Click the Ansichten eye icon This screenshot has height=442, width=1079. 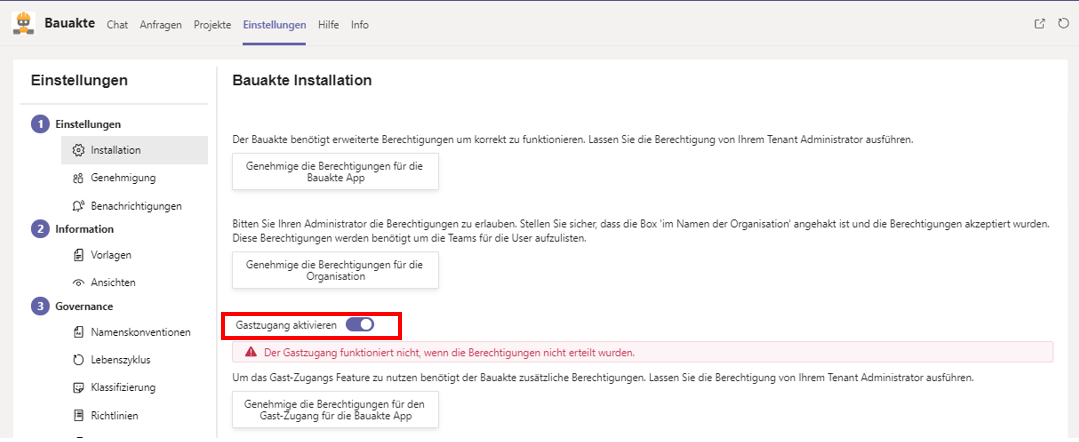click(x=79, y=283)
